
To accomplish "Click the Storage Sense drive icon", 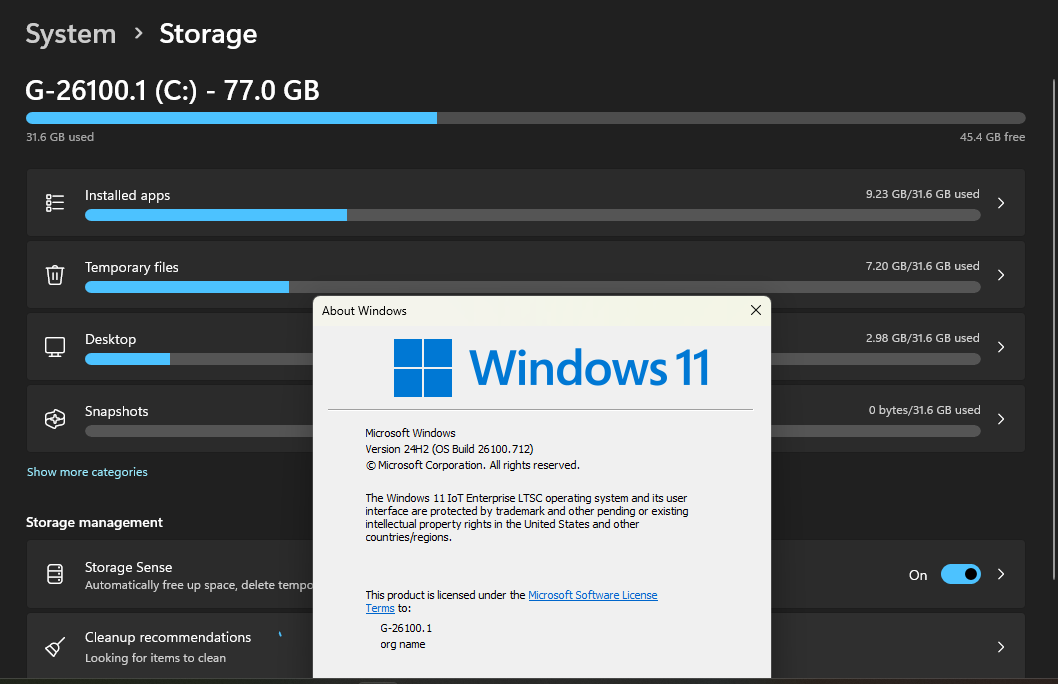I will click(x=55, y=574).
